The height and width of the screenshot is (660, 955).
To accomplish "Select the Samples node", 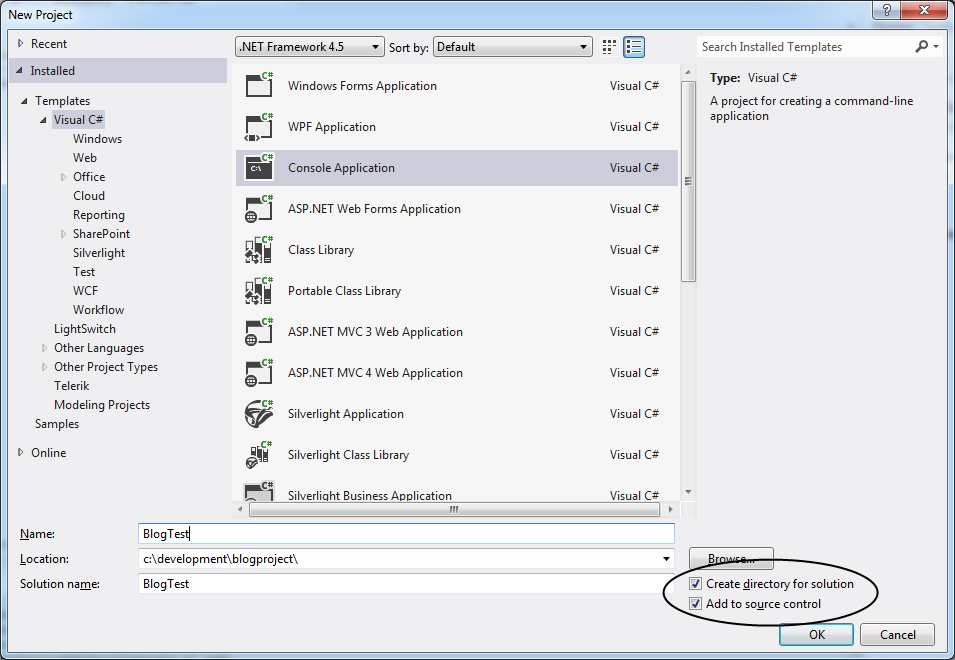I will coord(57,424).
